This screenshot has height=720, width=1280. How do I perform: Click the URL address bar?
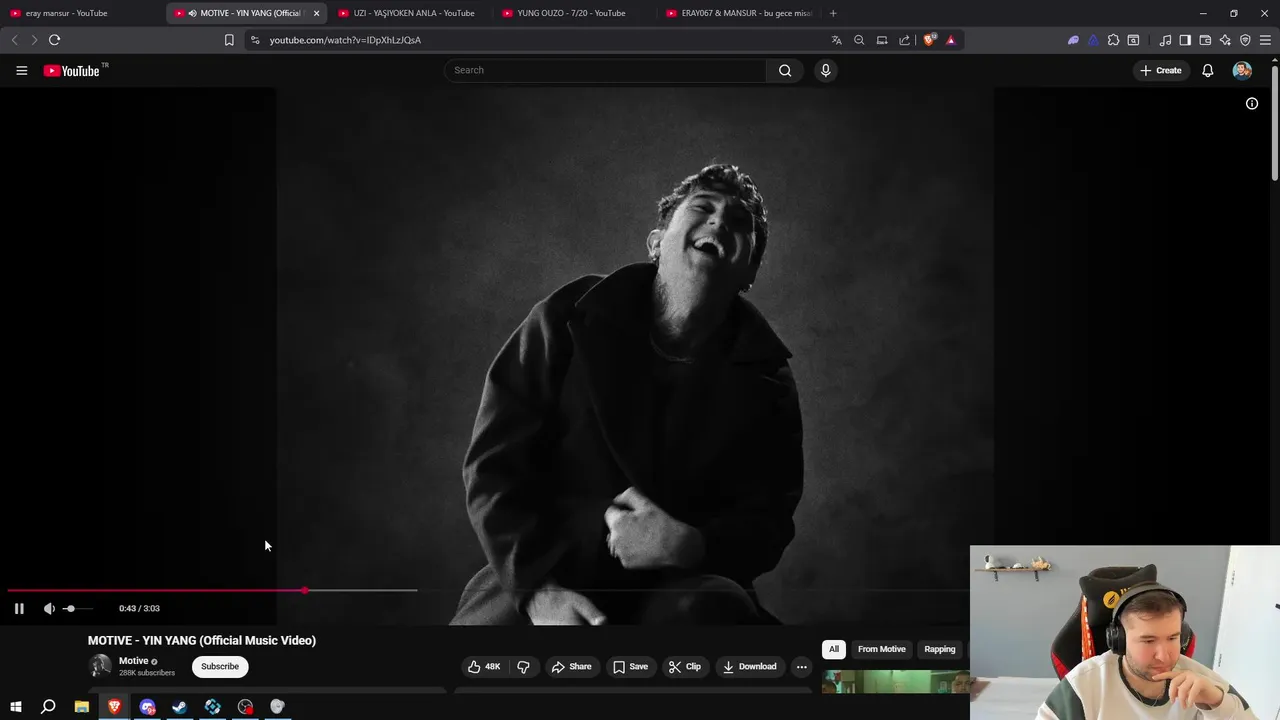(540, 40)
